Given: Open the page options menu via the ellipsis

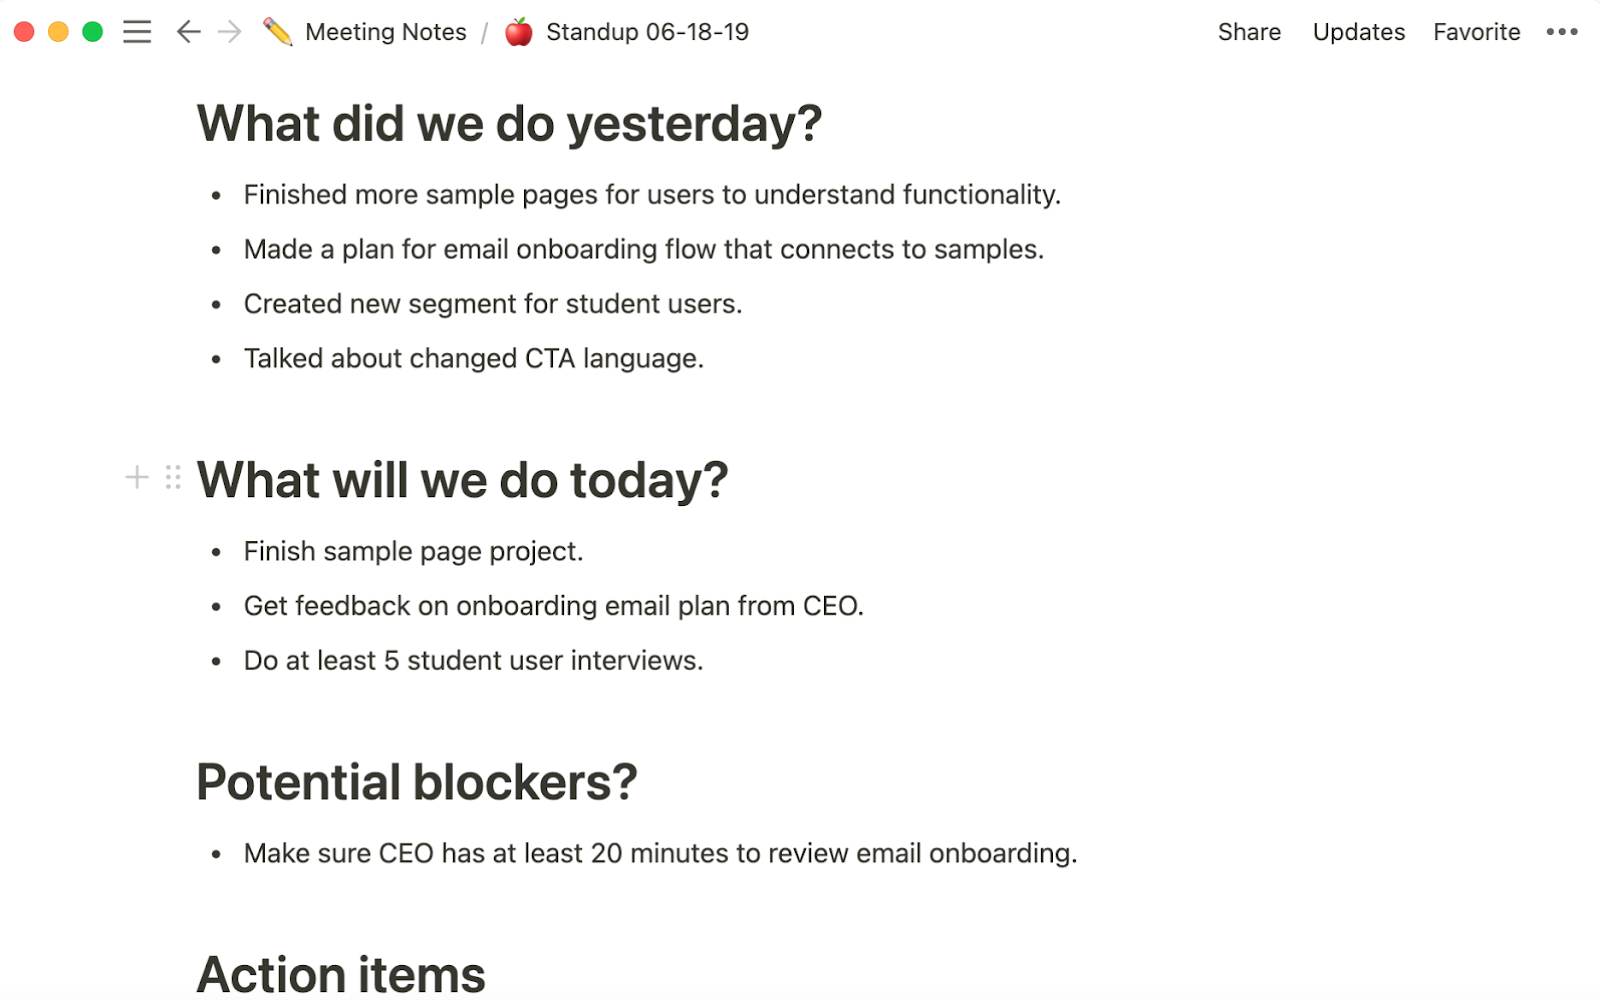Looking at the screenshot, I should pos(1560,31).
